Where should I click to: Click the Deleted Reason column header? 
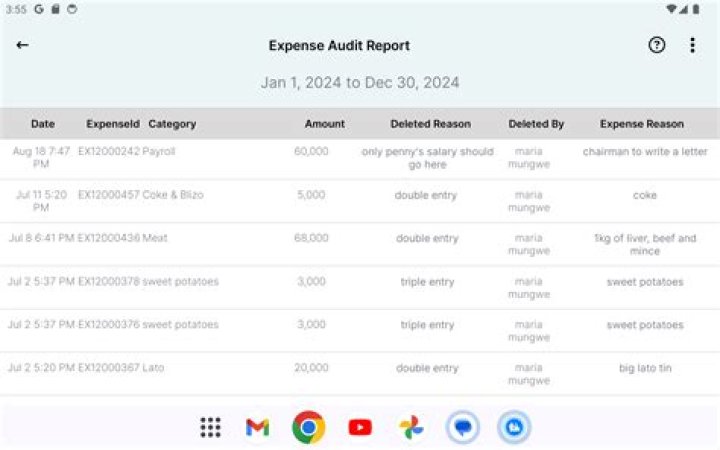coord(430,124)
